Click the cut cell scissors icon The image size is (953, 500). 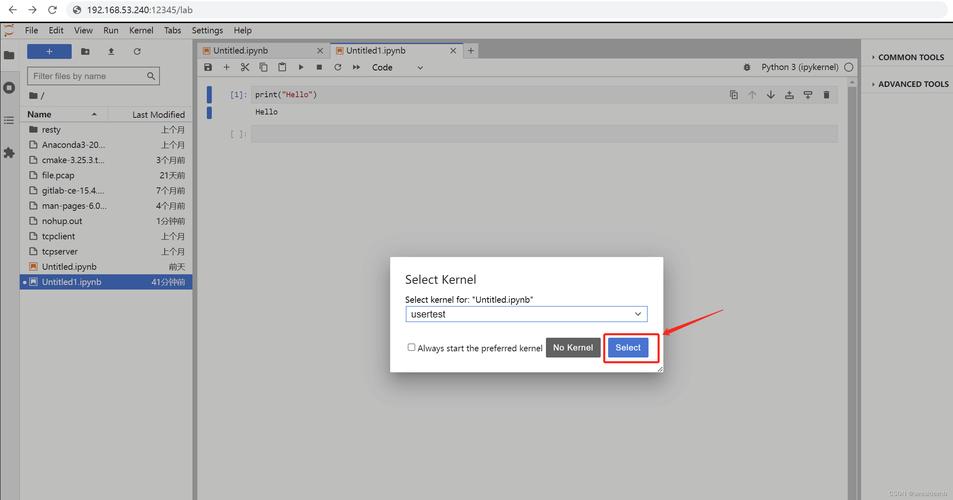[245, 67]
